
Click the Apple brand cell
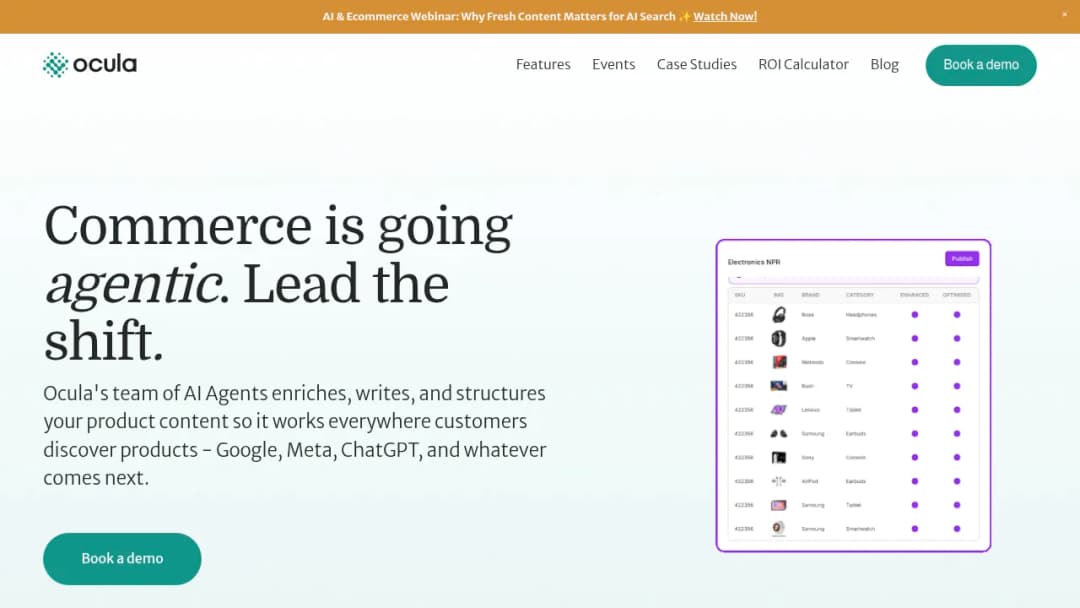coord(808,338)
